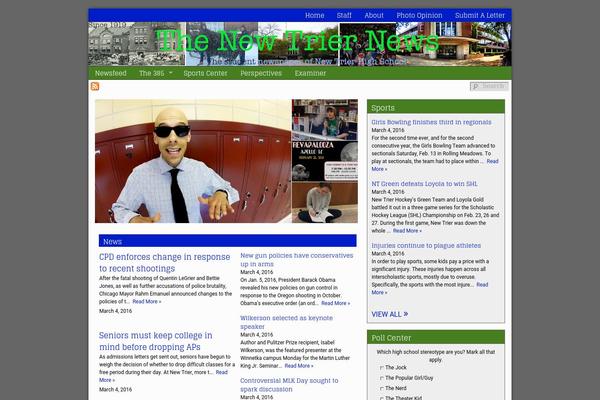Screen dimensions: 600x400
Task: Click the blue News section header
Action: [x=228, y=241]
